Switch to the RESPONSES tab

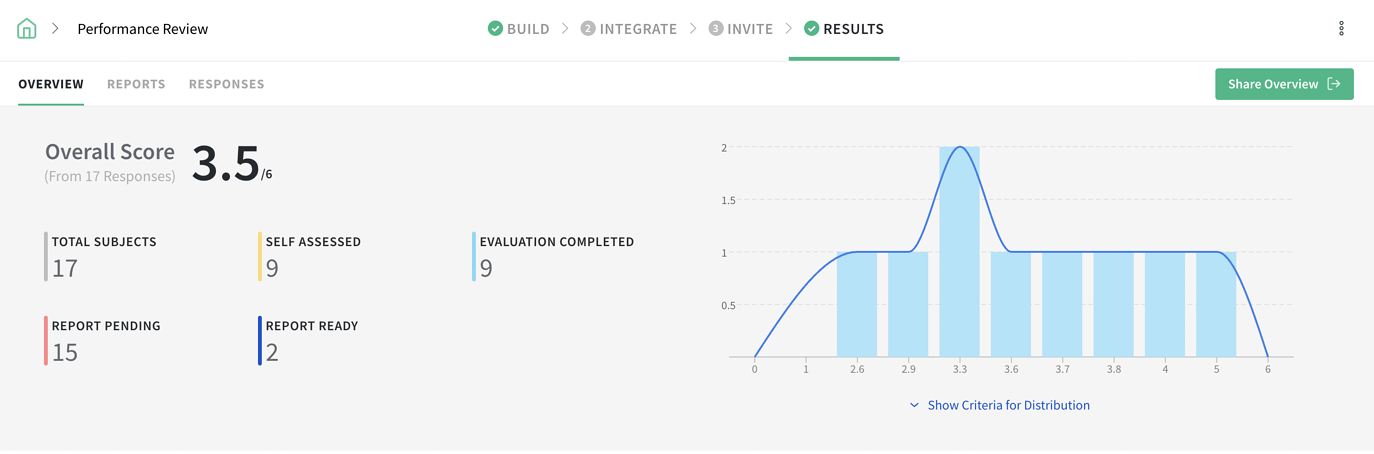pyautogui.click(x=227, y=84)
